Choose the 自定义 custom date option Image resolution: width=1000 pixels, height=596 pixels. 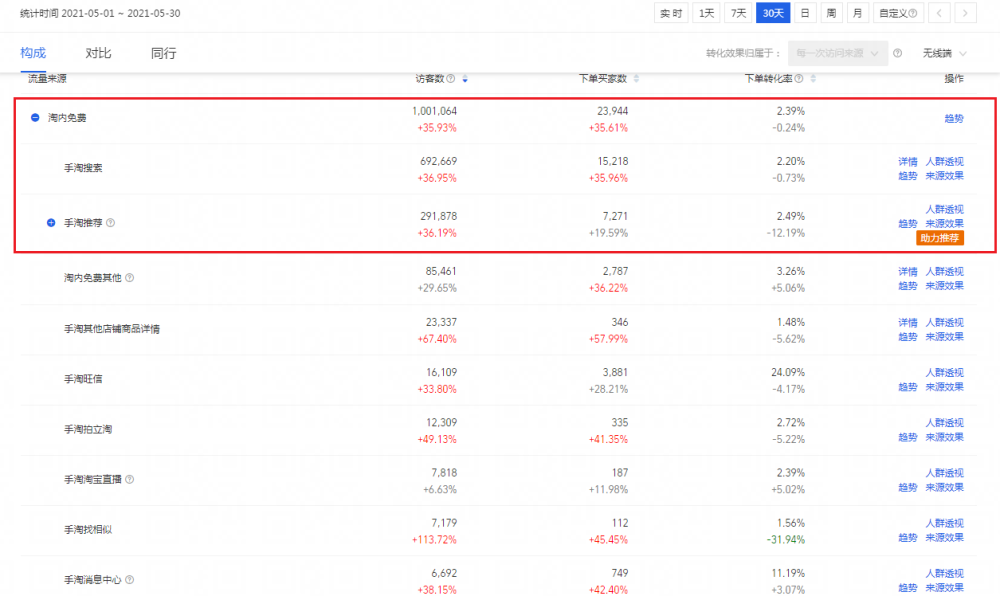click(896, 13)
